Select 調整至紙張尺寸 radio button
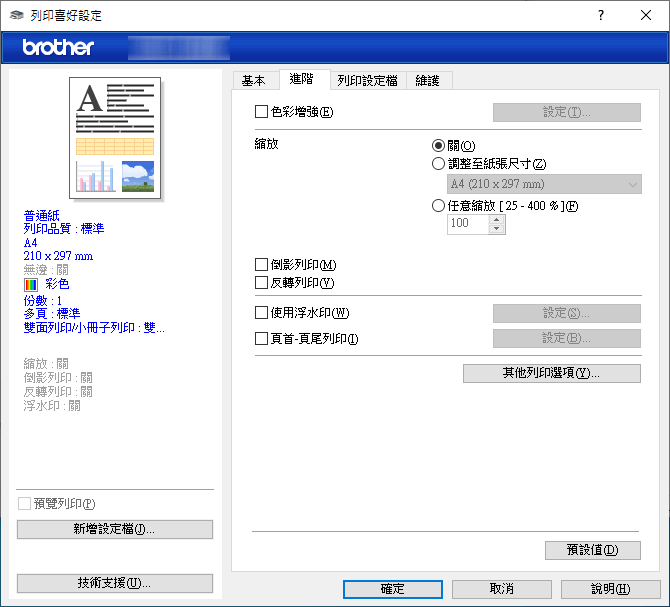670x607 pixels. 438,164
